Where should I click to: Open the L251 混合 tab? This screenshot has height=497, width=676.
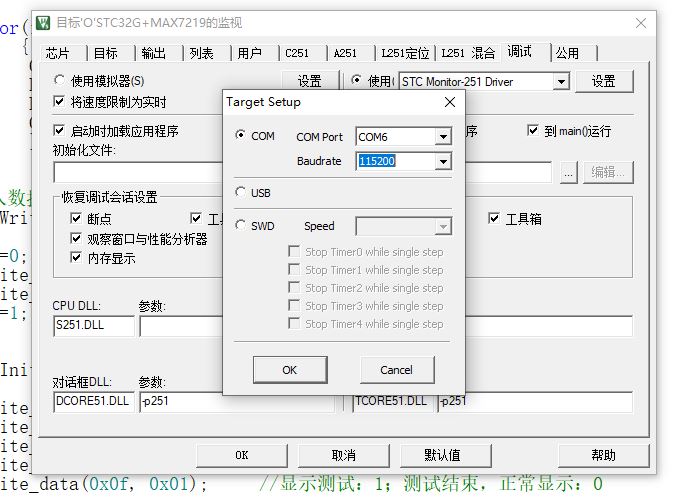coord(468,53)
